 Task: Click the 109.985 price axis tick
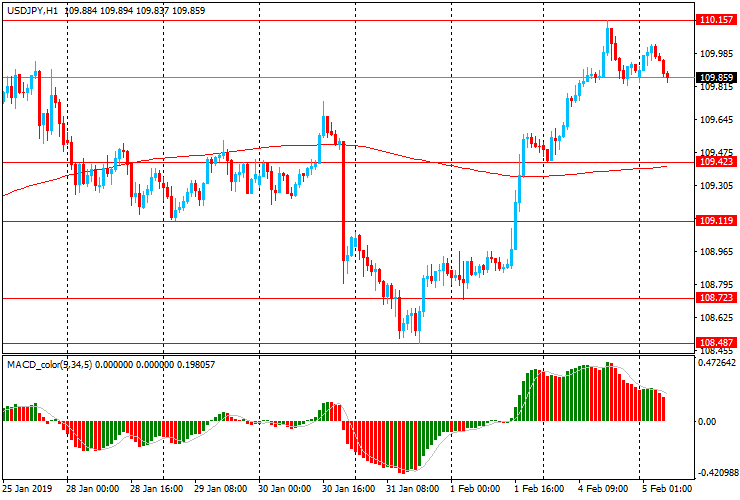(x=716, y=54)
